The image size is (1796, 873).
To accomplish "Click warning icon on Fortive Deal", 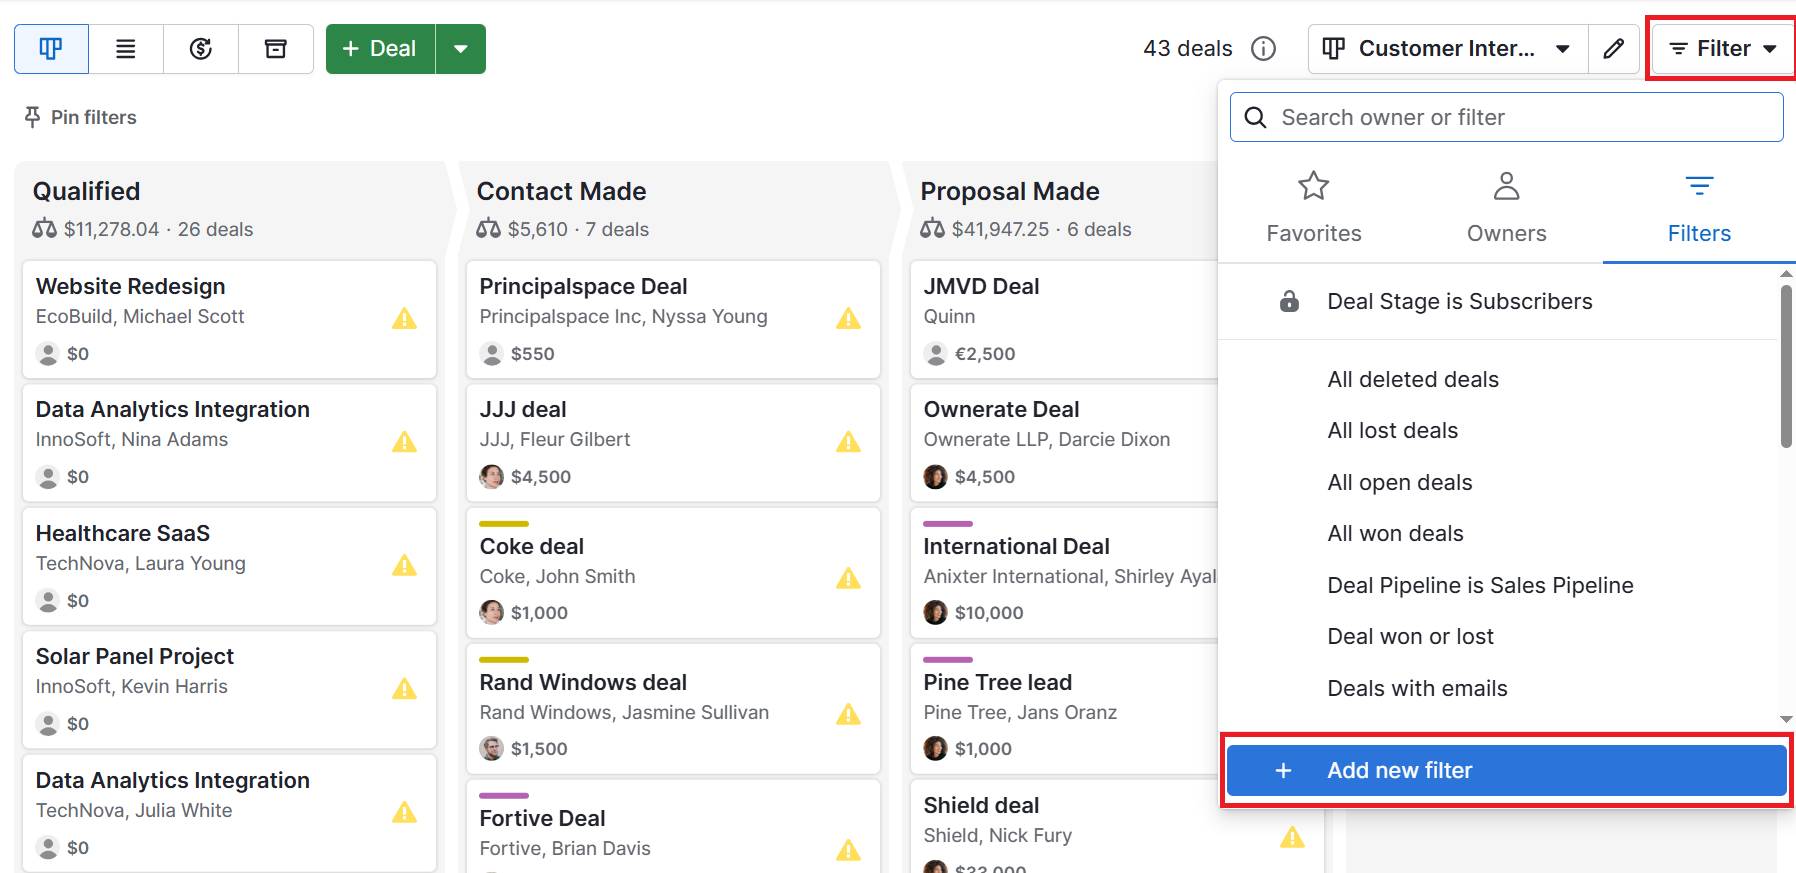I will (x=848, y=850).
